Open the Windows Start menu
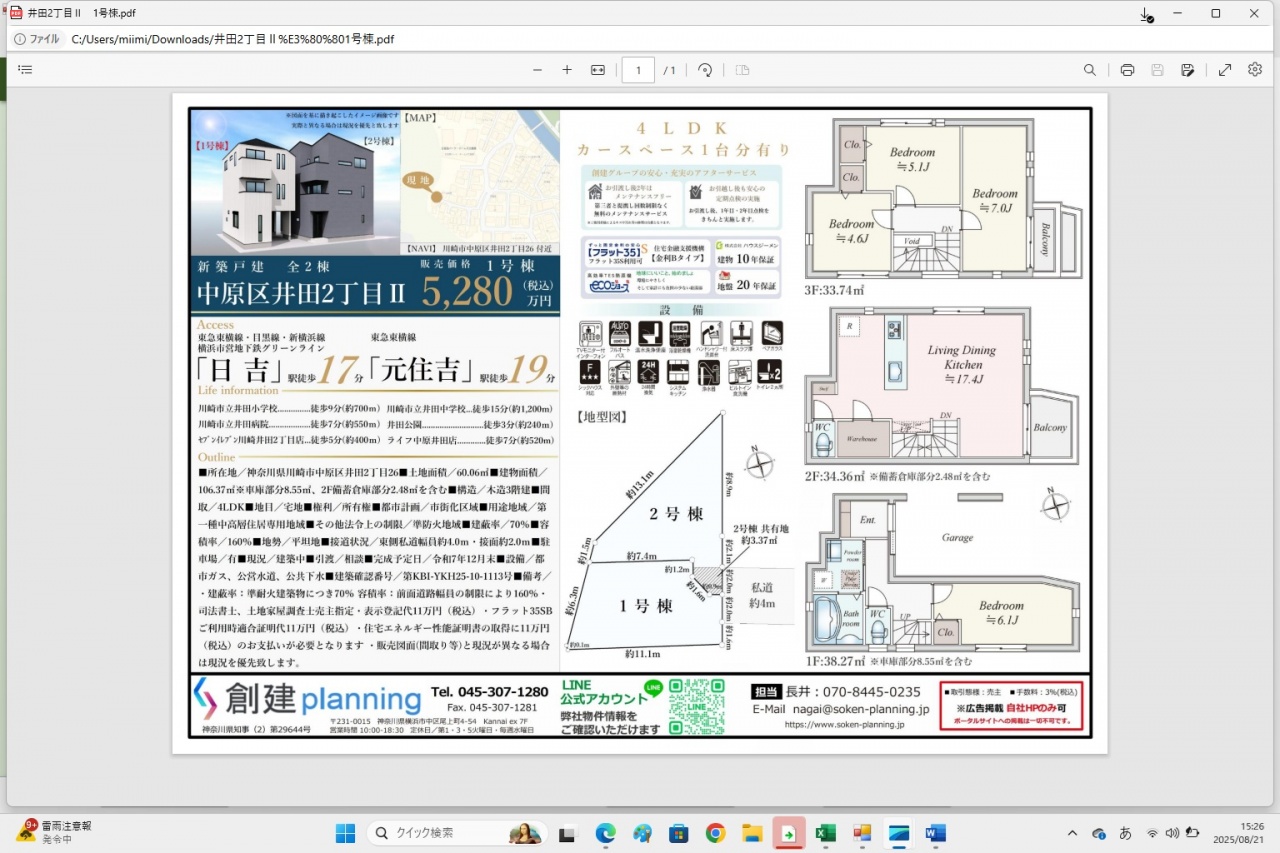The height and width of the screenshot is (853, 1280). [345, 833]
